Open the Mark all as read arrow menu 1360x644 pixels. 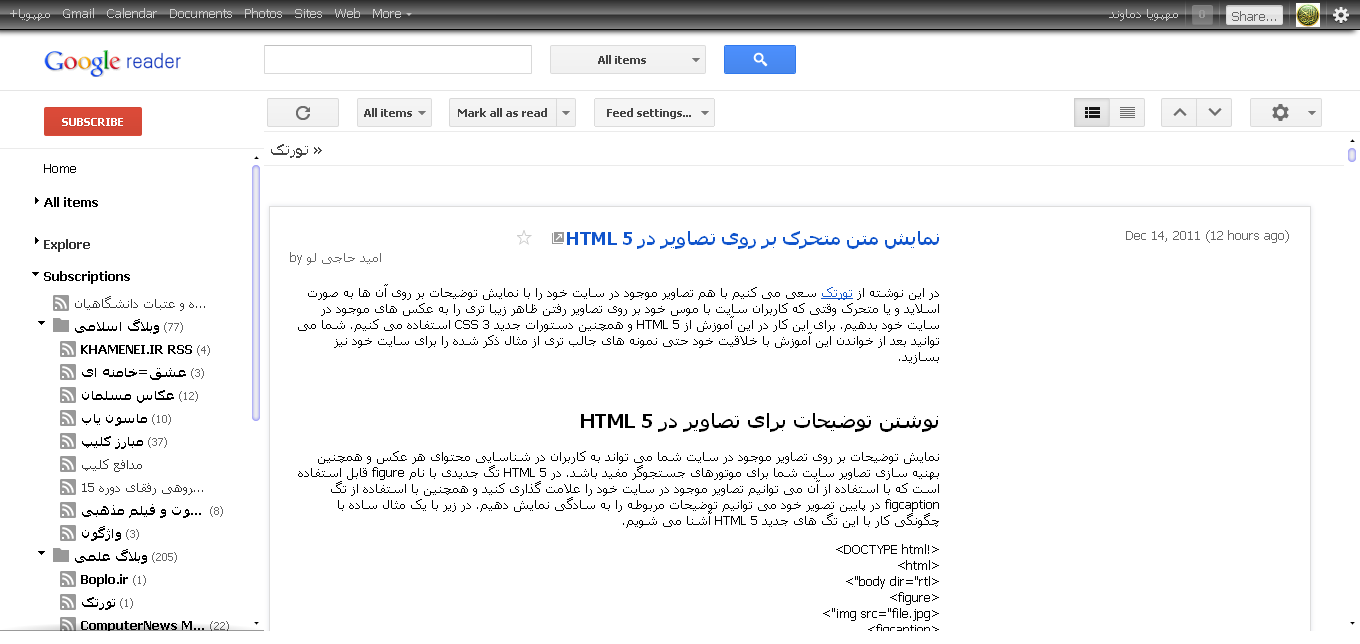pos(567,113)
